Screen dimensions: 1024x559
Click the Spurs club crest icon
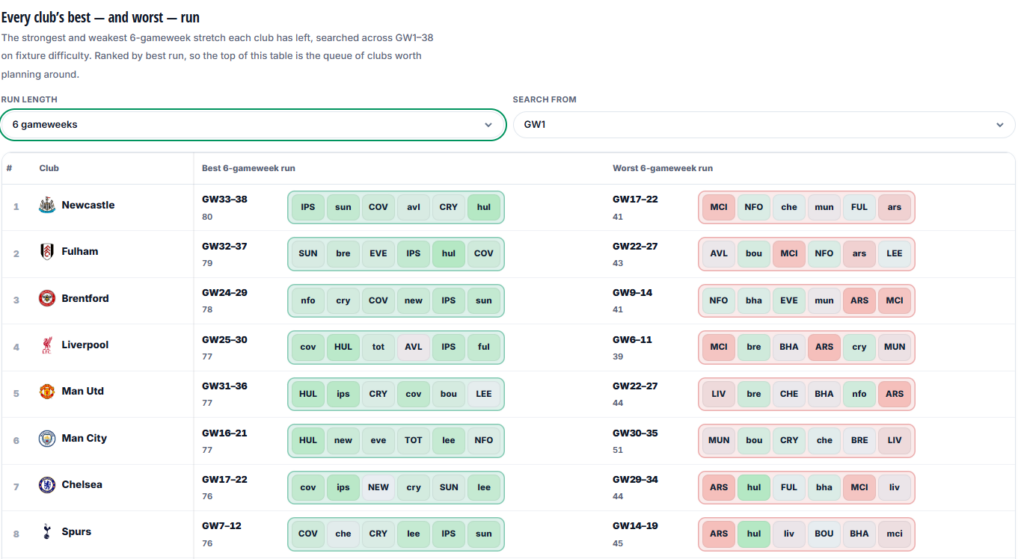pos(47,532)
